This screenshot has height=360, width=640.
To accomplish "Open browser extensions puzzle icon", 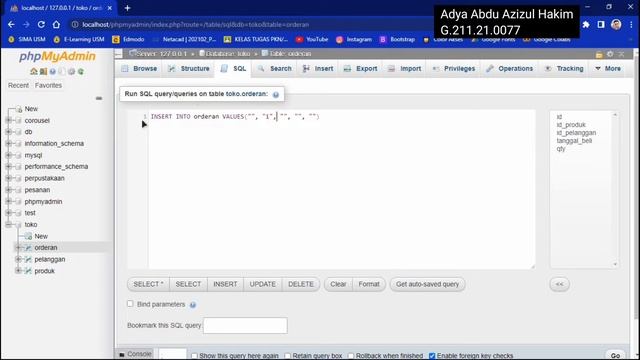I will coord(586,24).
